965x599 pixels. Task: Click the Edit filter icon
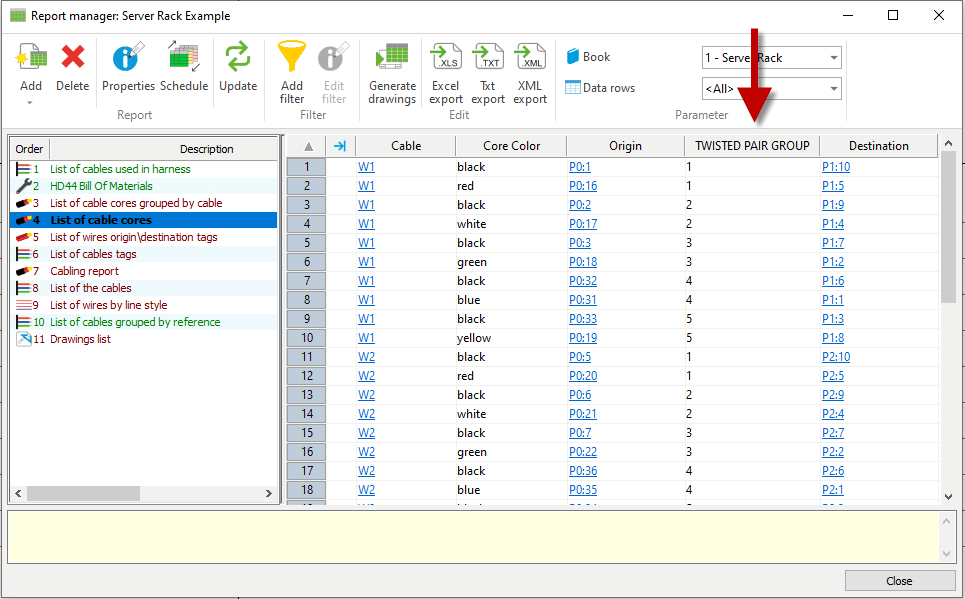click(x=334, y=57)
